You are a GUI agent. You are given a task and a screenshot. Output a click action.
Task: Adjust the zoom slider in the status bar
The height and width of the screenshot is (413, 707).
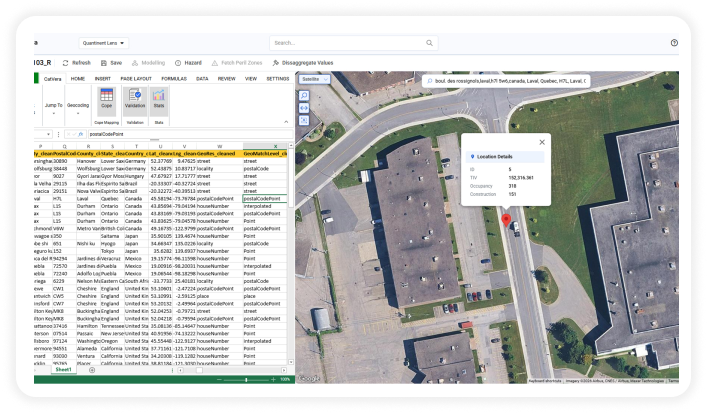coord(246,380)
